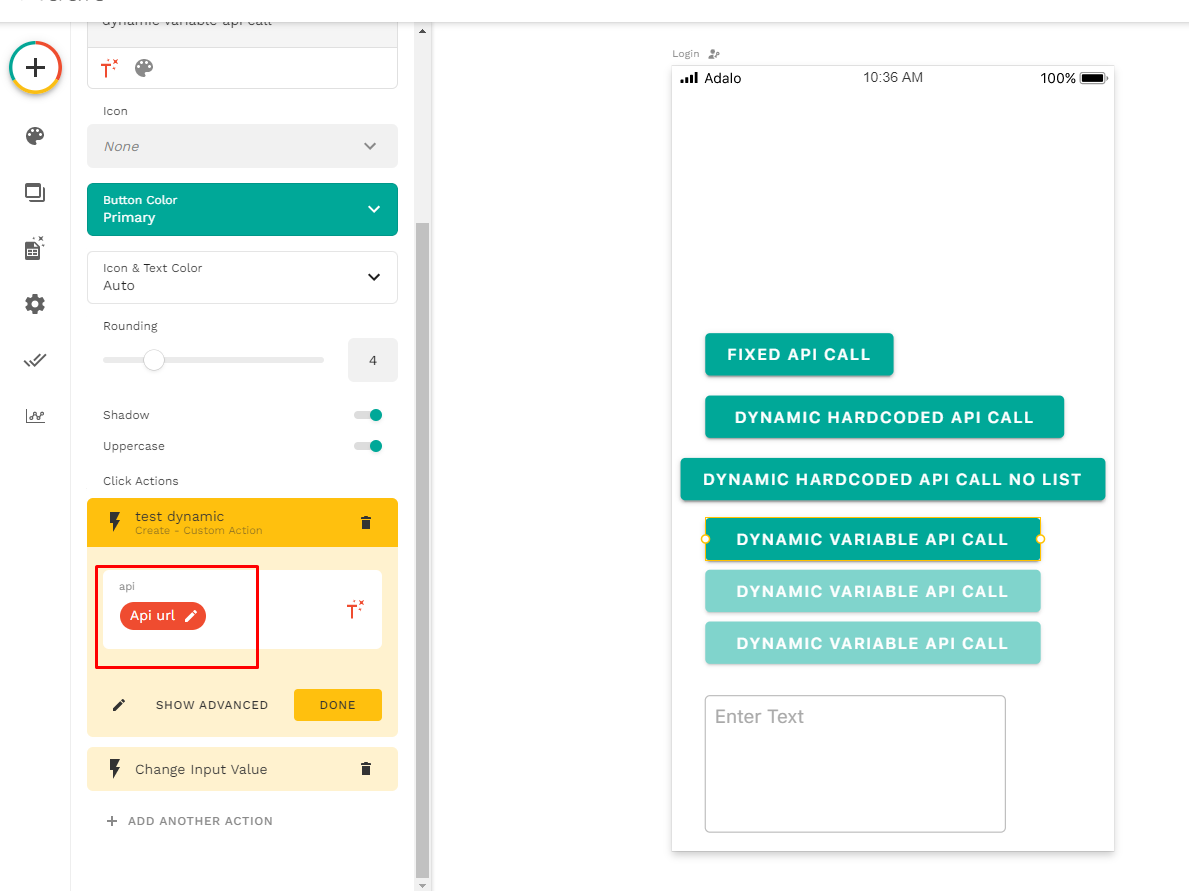
Task: Click the 100% battery text
Action: point(1058,78)
